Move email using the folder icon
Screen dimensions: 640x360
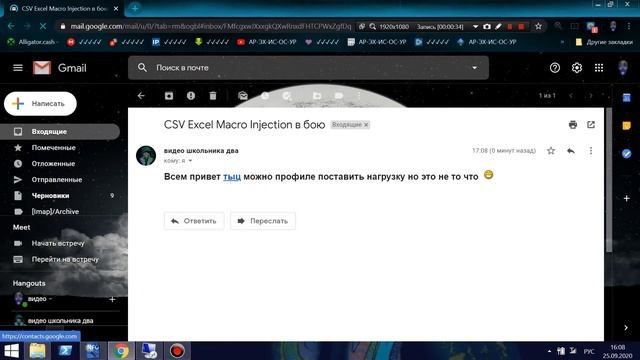317,96
